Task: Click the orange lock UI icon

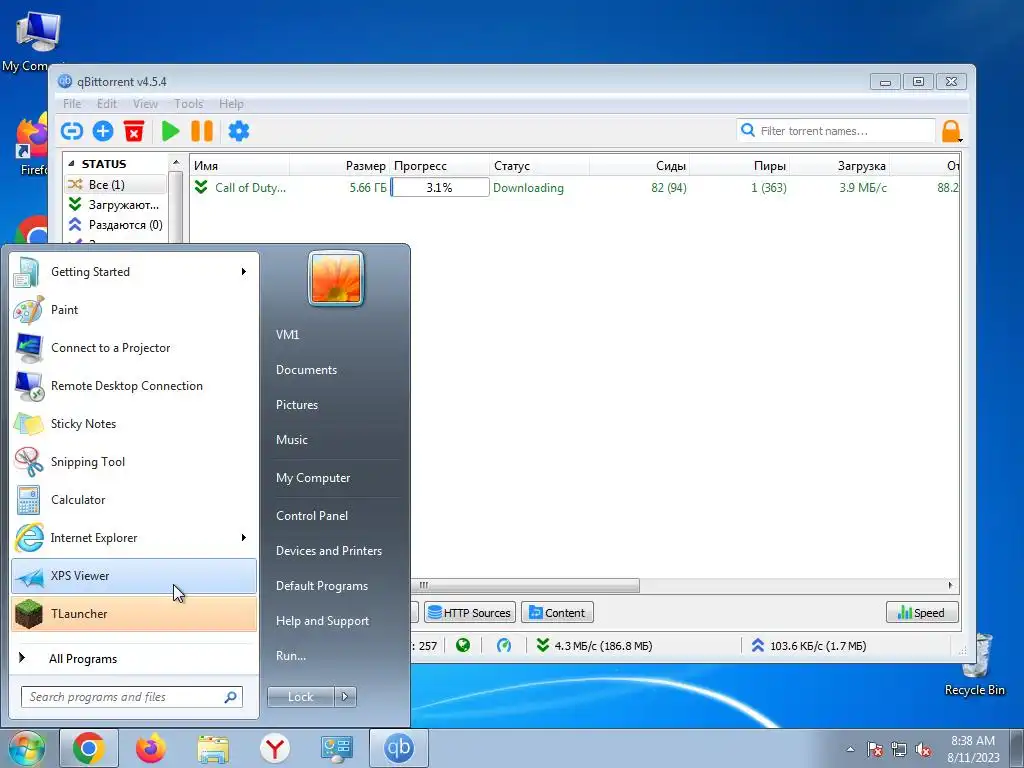Action: pyautogui.click(x=952, y=131)
